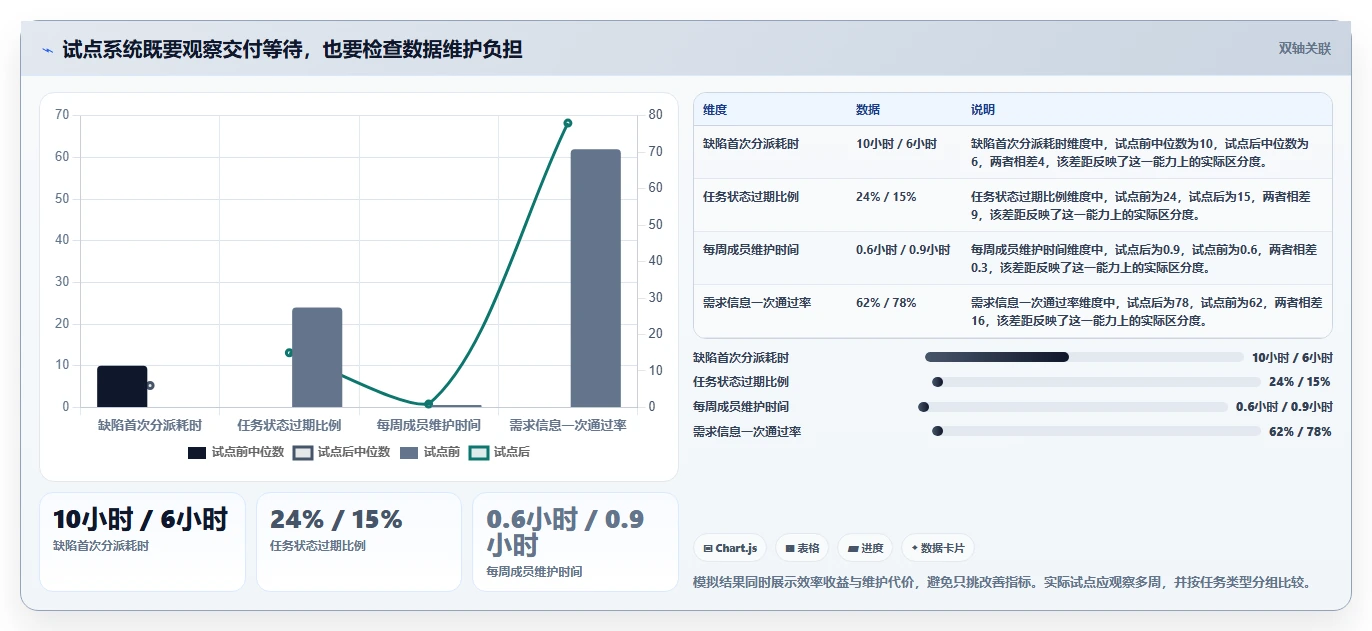The image size is (1372, 631).
Task: Click the tall grey bar for 需求信息一次通过率
Action: coord(596,278)
